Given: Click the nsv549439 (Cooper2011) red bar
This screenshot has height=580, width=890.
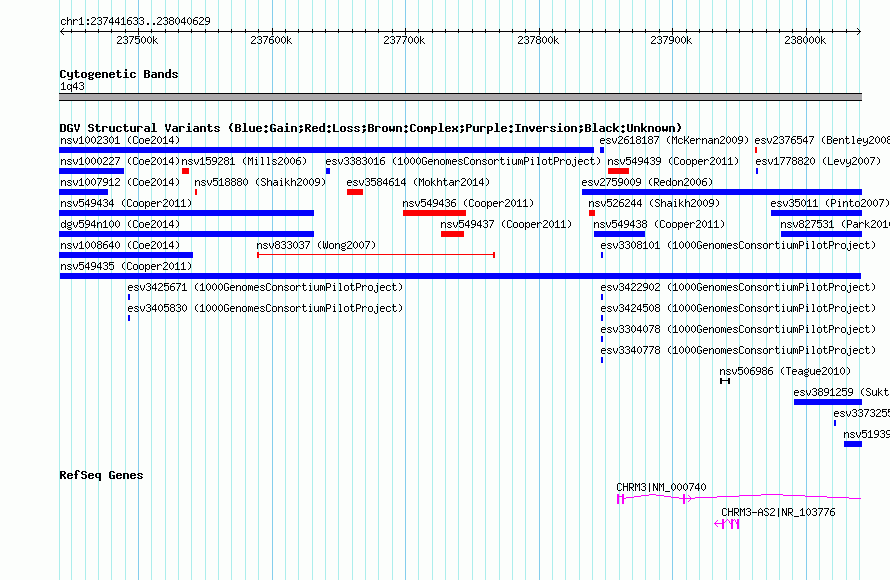Looking at the screenshot, I should tap(618, 171).
